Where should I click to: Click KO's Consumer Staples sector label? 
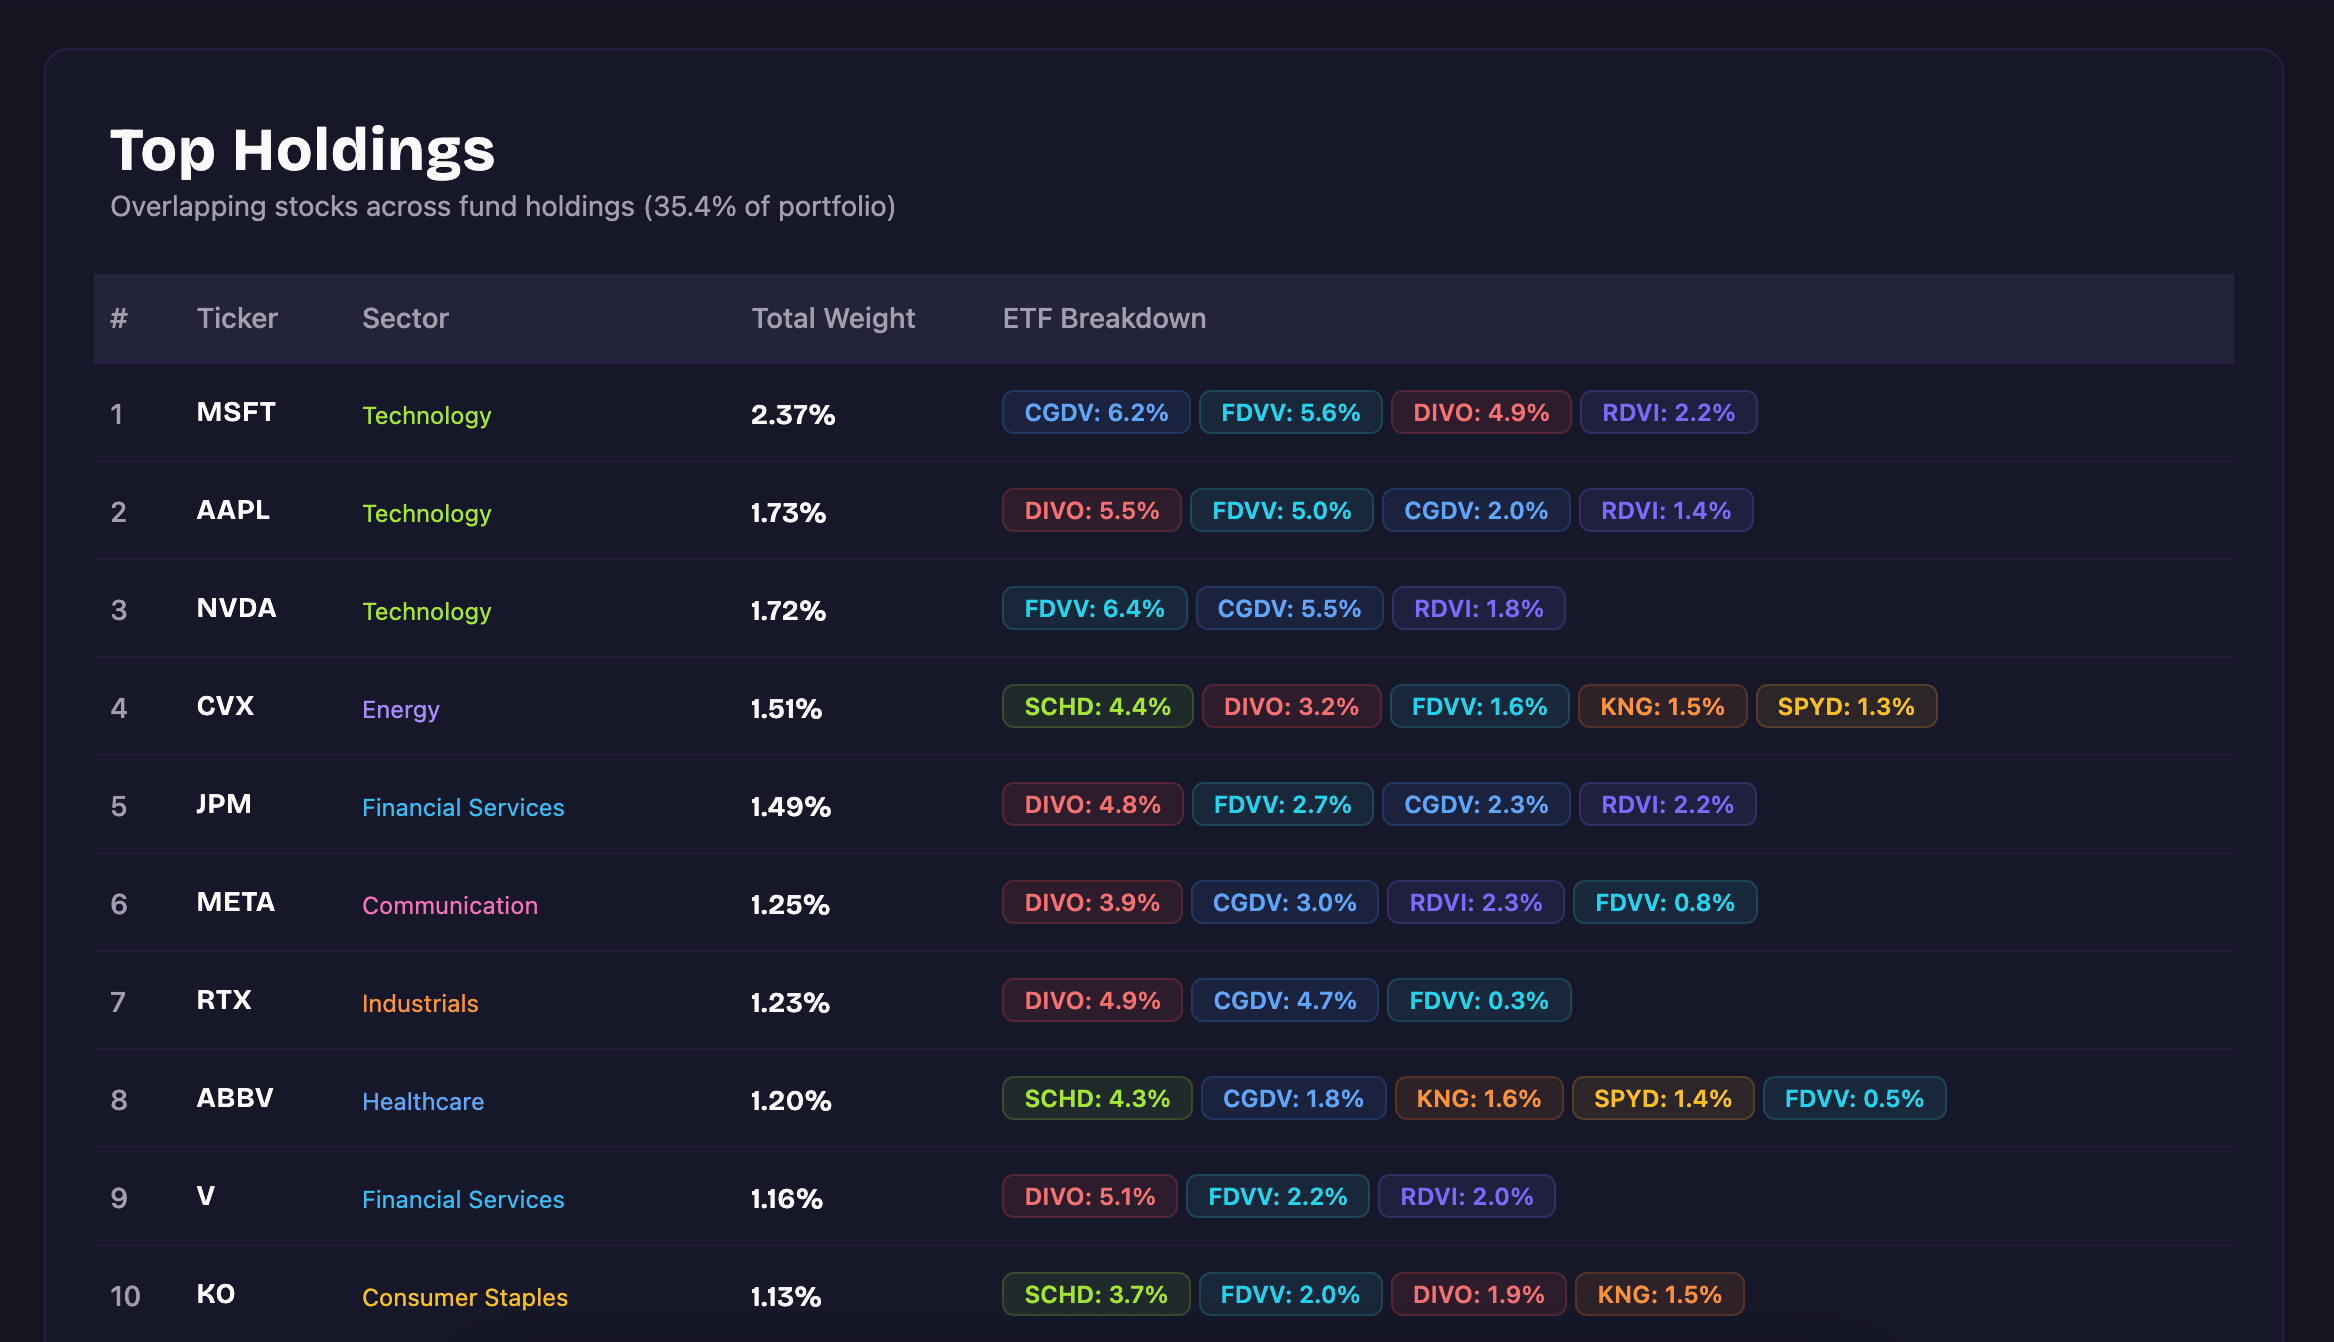(x=465, y=1297)
